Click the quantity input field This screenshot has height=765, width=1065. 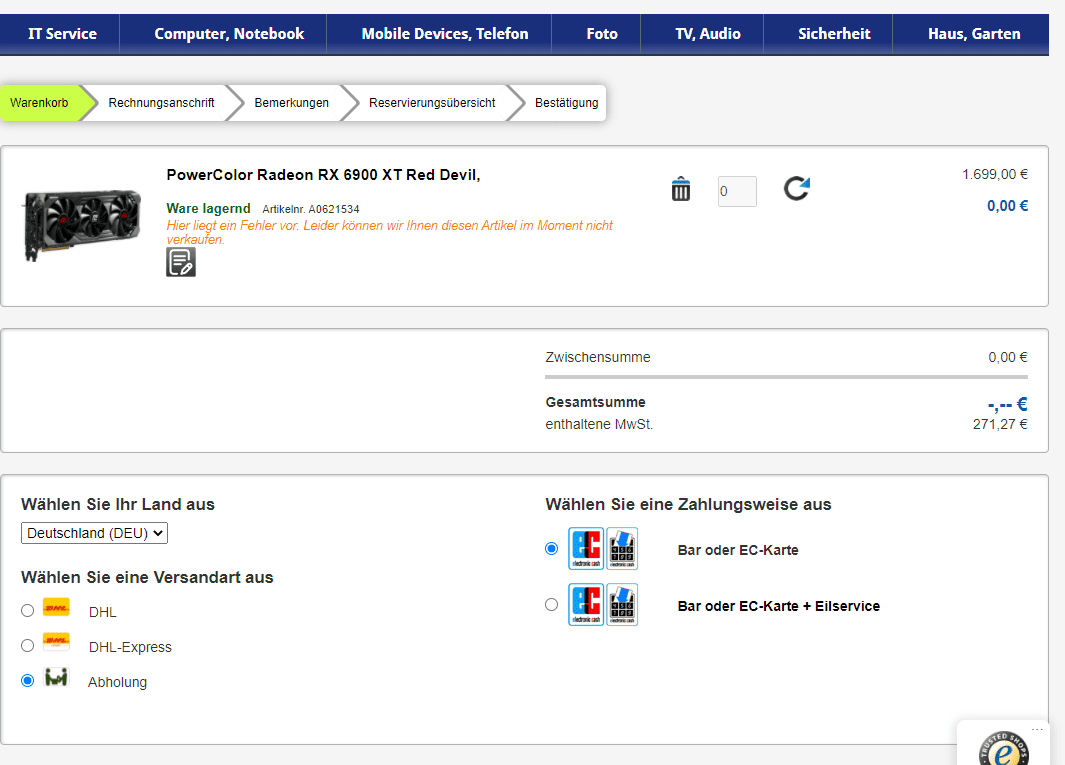737,191
